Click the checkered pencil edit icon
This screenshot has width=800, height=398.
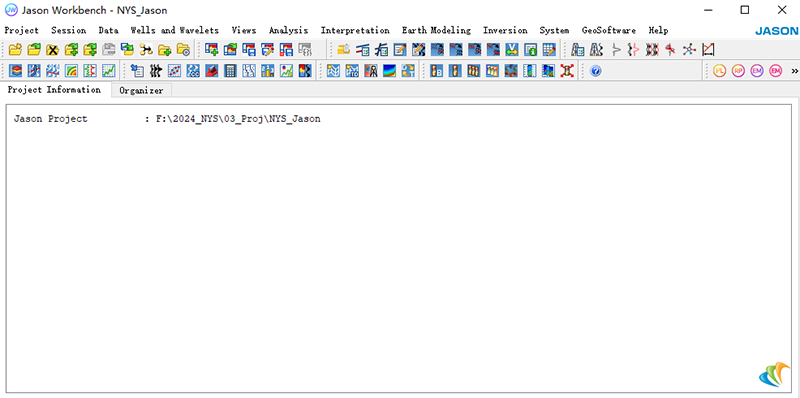pyautogui.click(x=418, y=49)
